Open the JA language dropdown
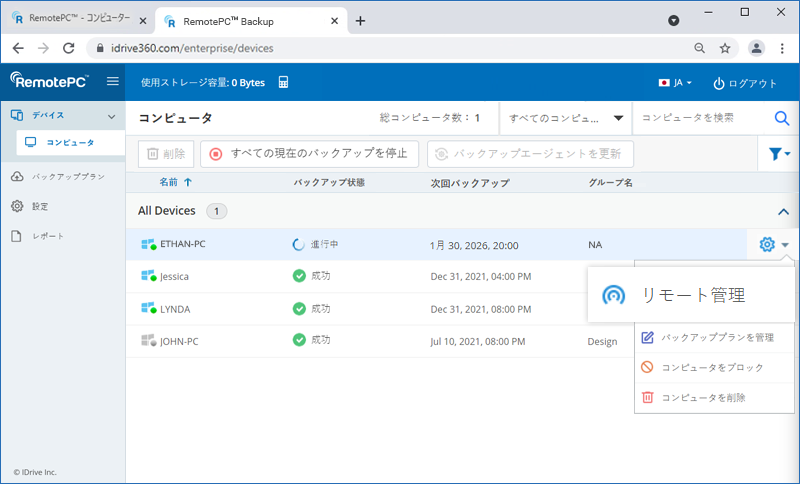The image size is (800, 484). point(675,83)
